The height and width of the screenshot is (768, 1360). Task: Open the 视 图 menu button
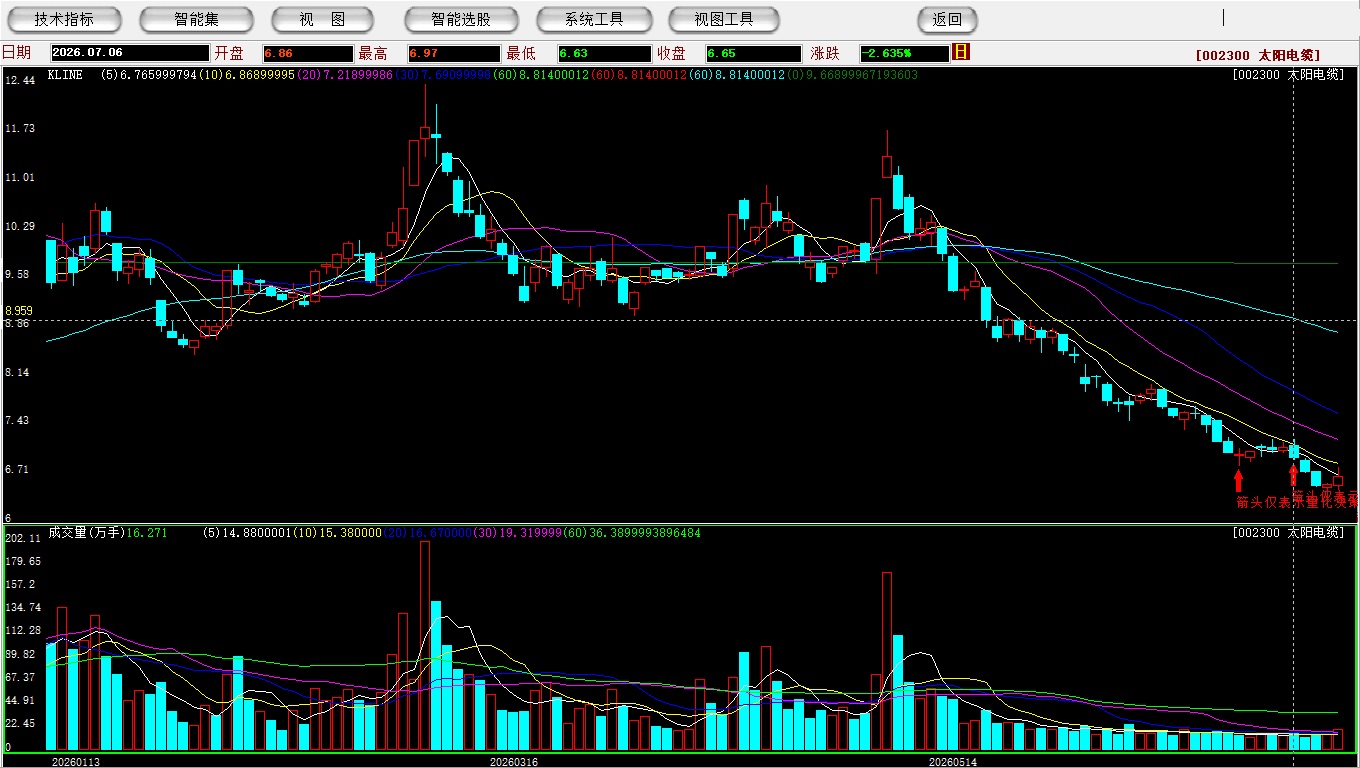pos(322,19)
